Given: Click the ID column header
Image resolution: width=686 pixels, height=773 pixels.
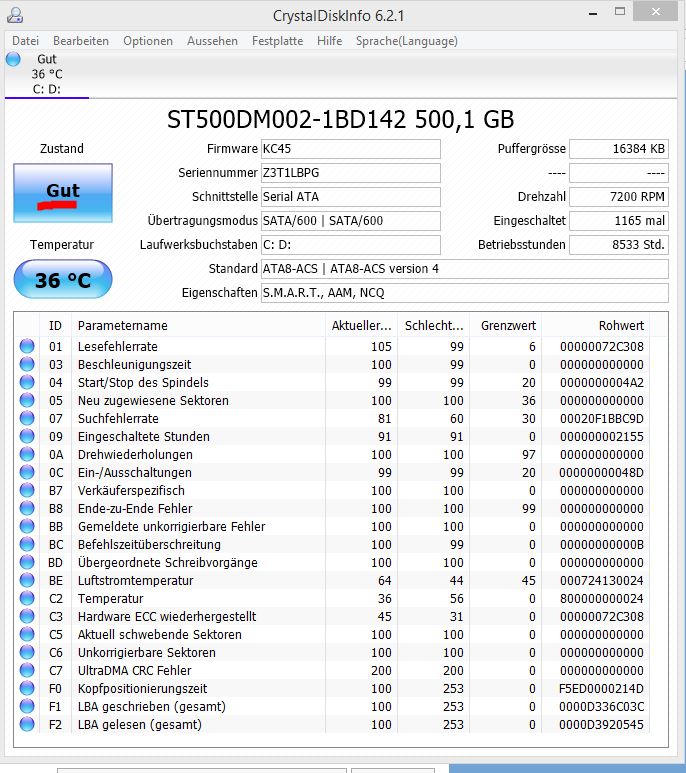Looking at the screenshot, I should (55, 325).
